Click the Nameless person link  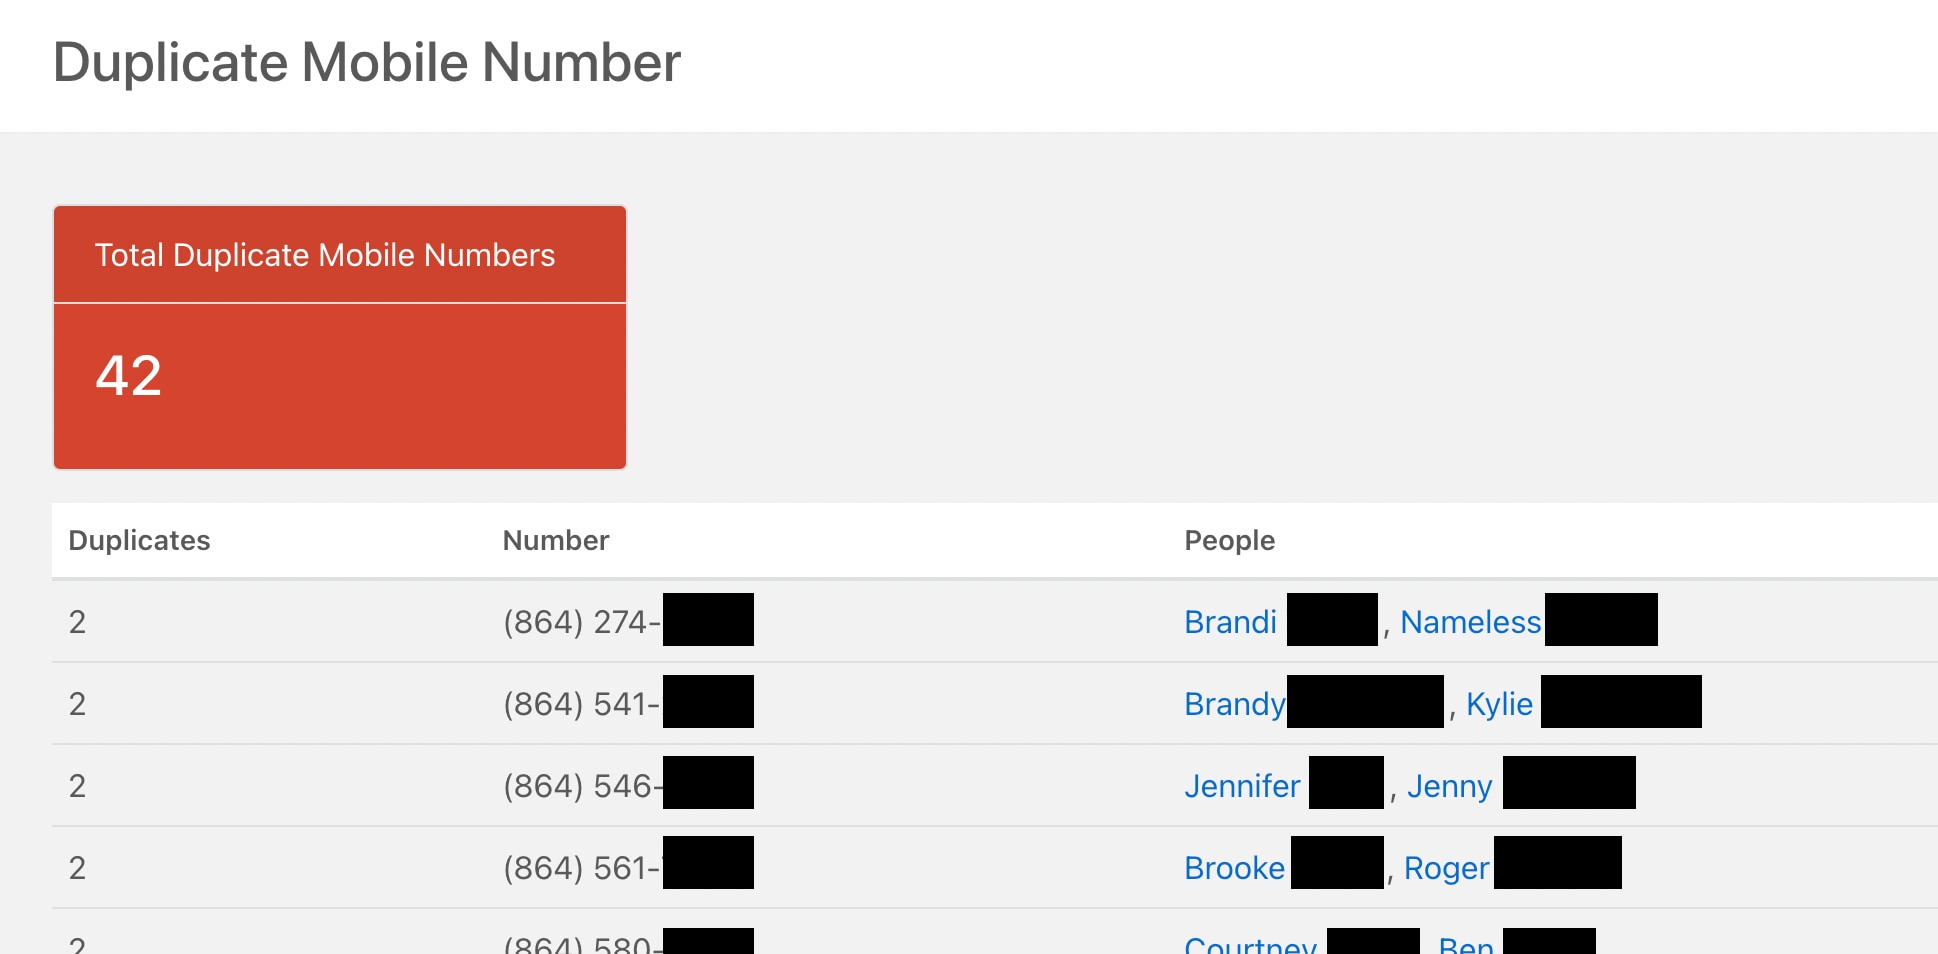coord(1470,621)
